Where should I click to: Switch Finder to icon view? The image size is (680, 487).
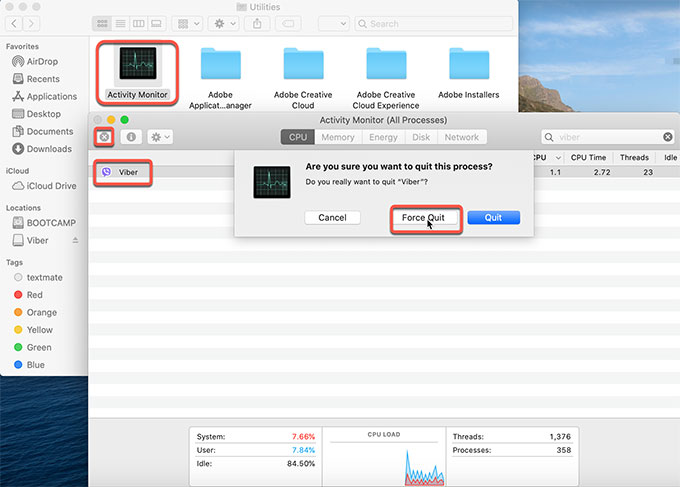[x=102, y=23]
